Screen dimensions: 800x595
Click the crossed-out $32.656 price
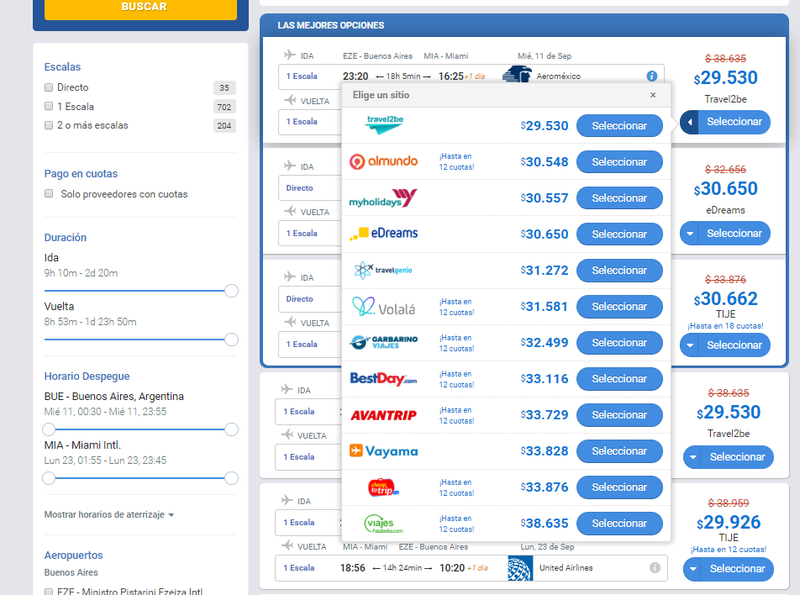point(726,169)
